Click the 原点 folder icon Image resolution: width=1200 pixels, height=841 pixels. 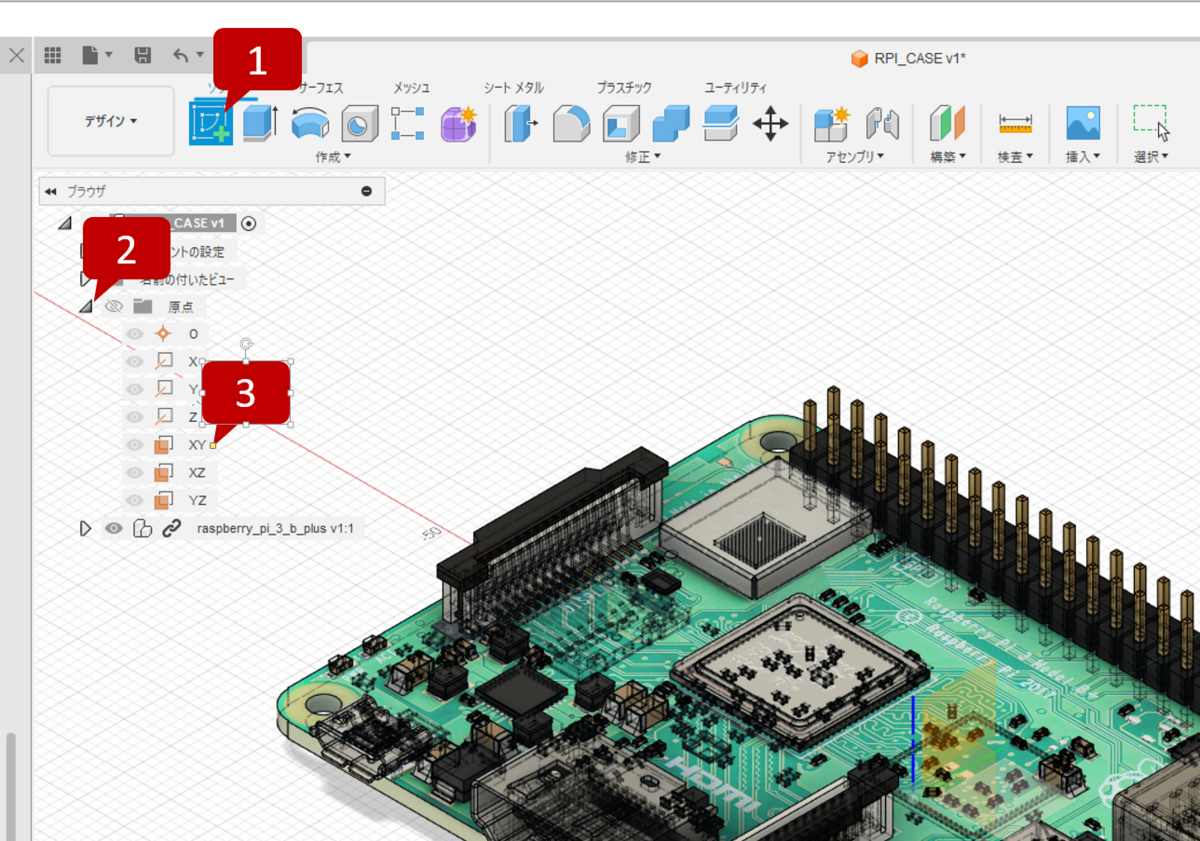point(142,306)
